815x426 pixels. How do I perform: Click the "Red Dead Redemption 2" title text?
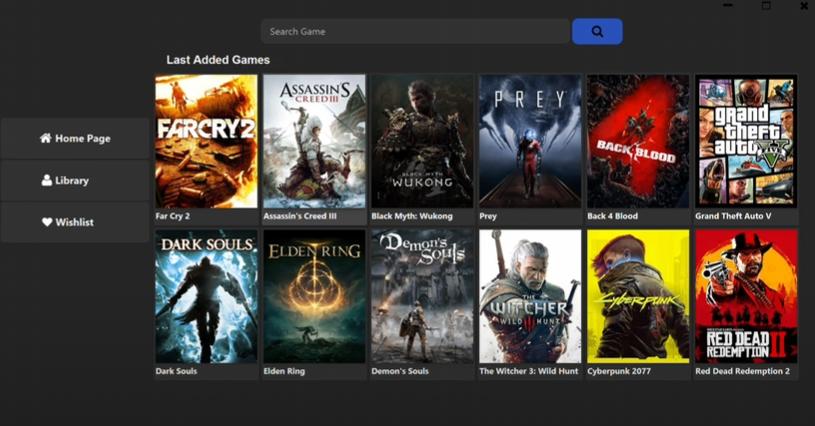[x=742, y=371]
